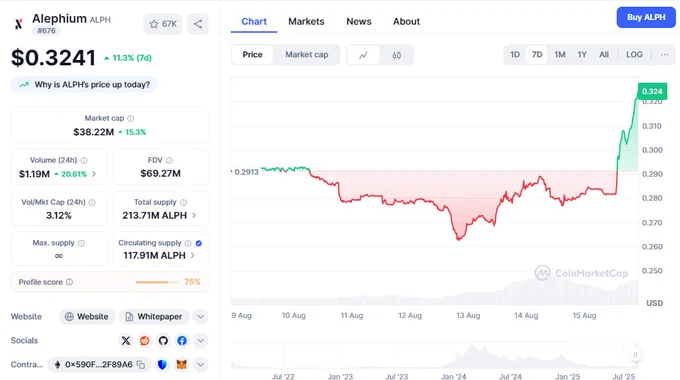Expand the Contracts dropdown chevron
This screenshot has height=380, width=680.
pyautogui.click(x=200, y=365)
